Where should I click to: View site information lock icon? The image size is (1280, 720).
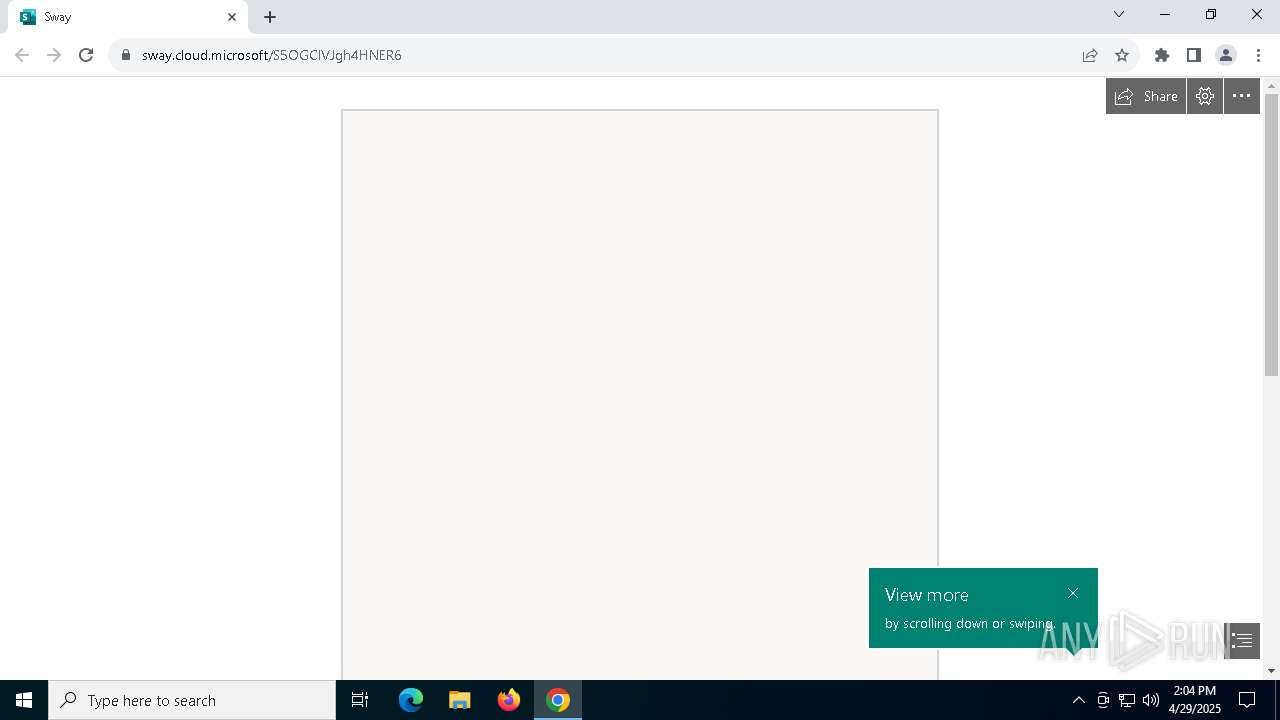coord(126,55)
